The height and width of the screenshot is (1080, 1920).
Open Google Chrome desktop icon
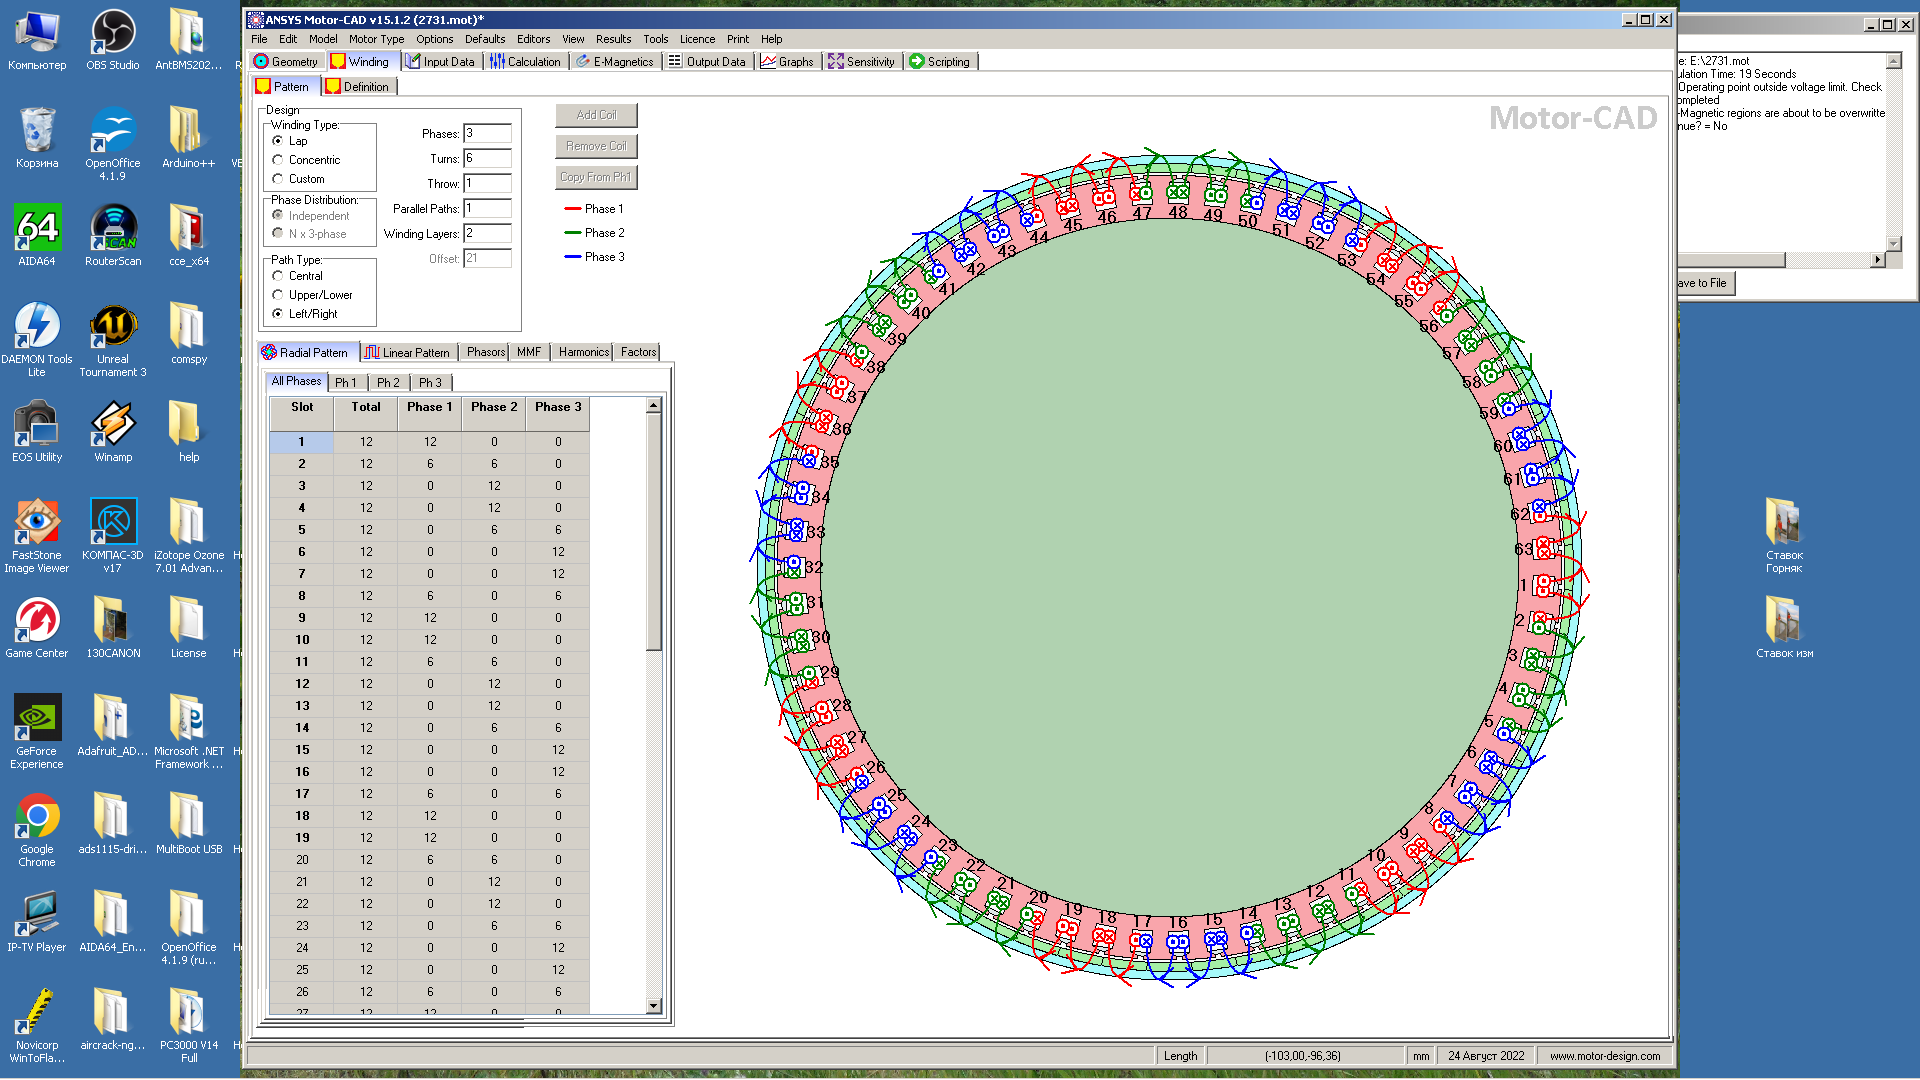[x=37, y=830]
